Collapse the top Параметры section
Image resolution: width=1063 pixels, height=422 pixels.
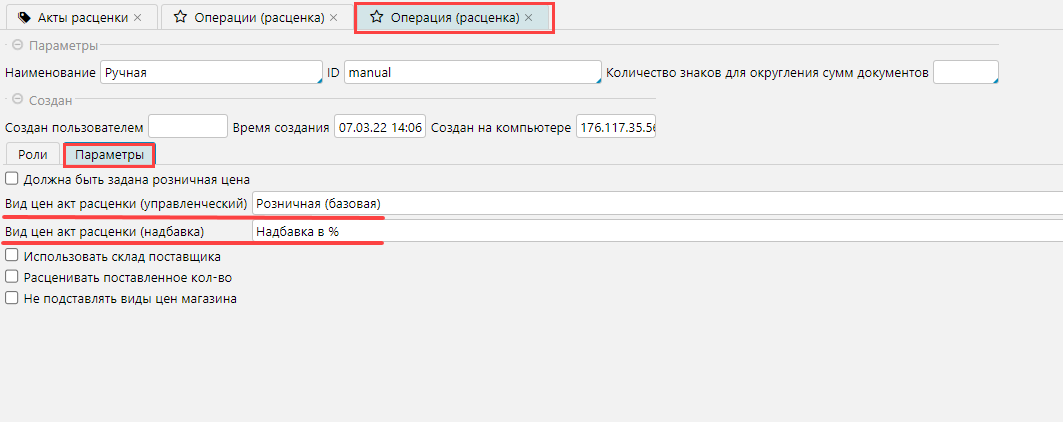point(17,46)
